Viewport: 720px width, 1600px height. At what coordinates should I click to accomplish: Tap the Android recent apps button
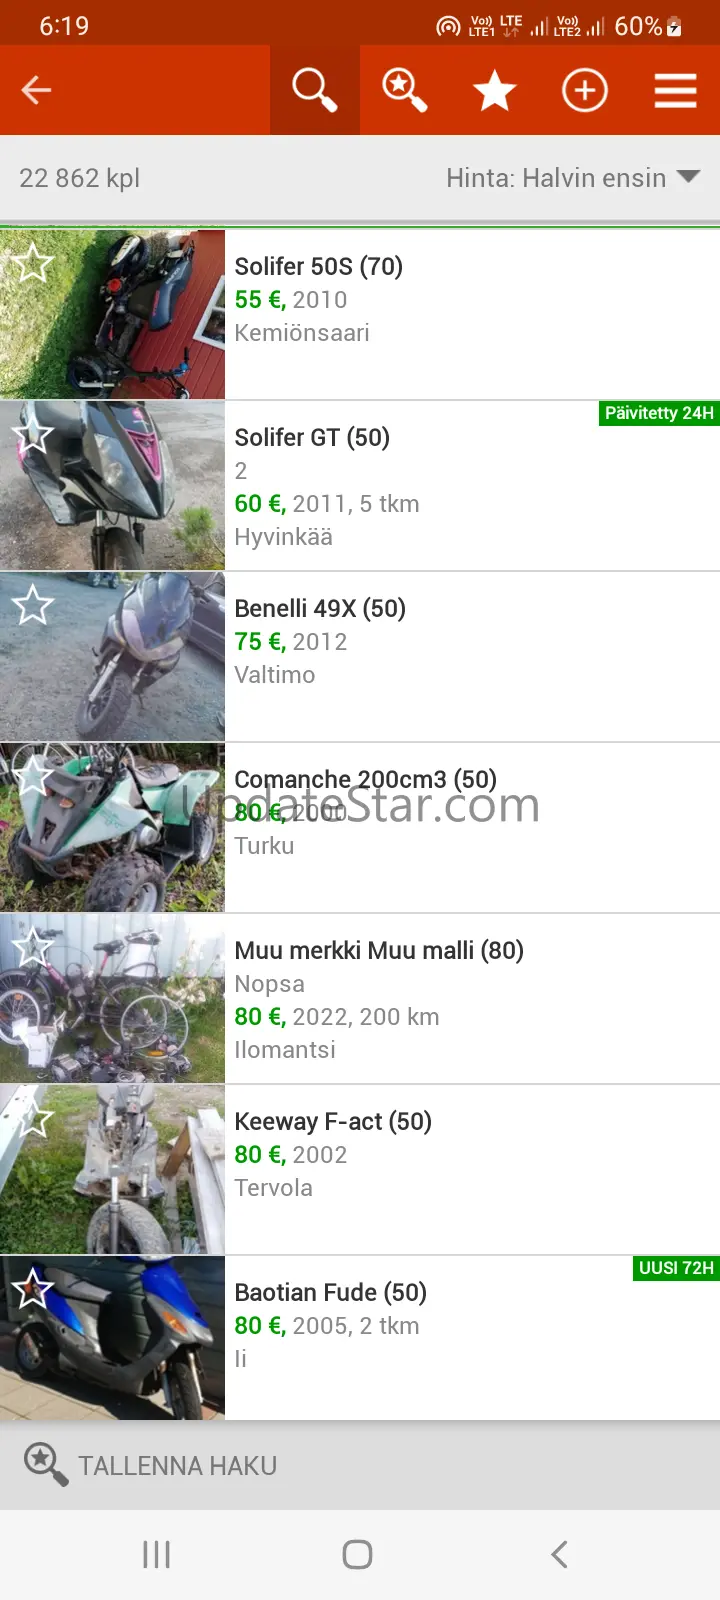pos(157,1554)
